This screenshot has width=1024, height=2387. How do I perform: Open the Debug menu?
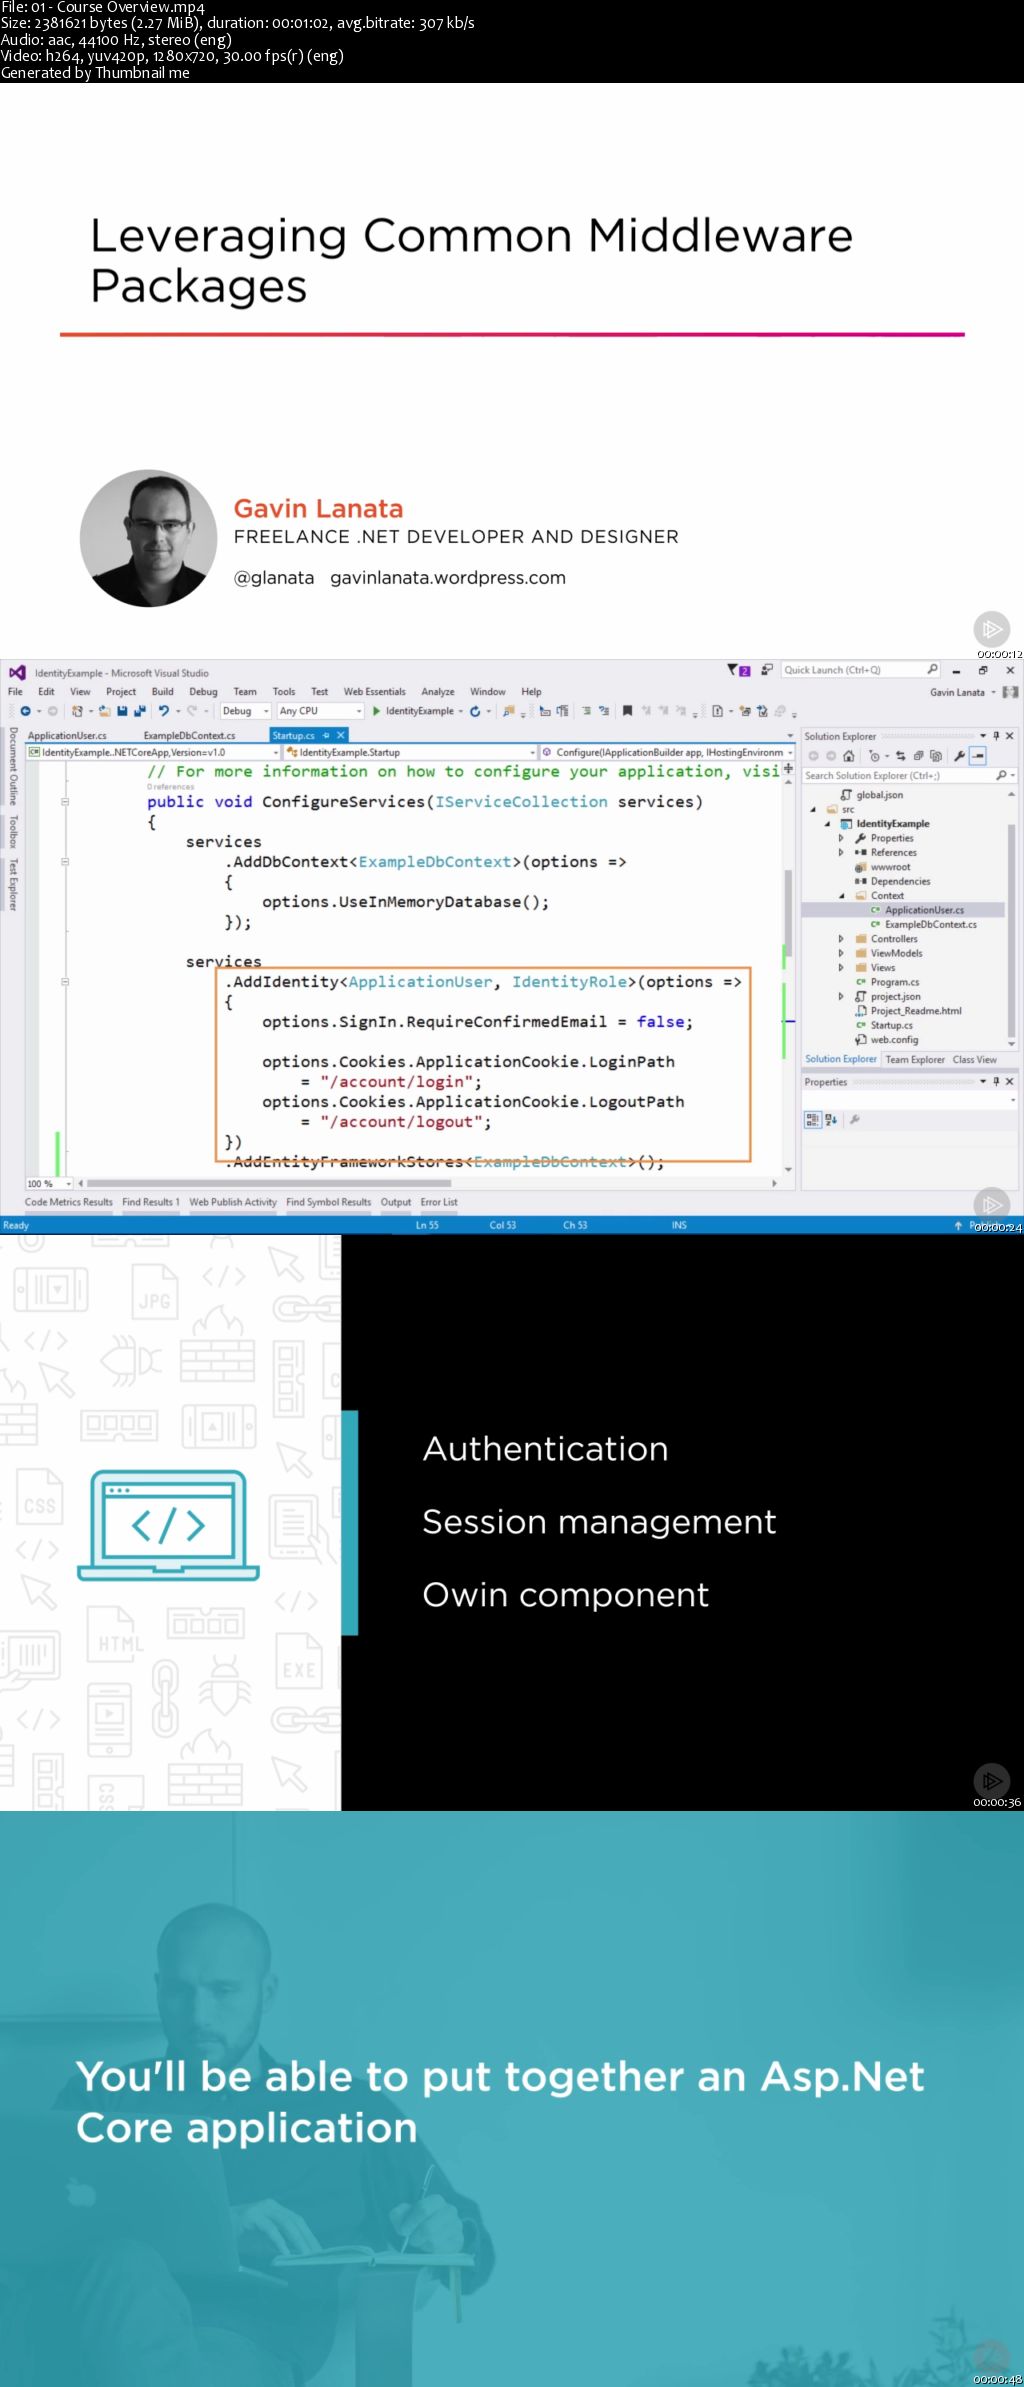tap(203, 692)
